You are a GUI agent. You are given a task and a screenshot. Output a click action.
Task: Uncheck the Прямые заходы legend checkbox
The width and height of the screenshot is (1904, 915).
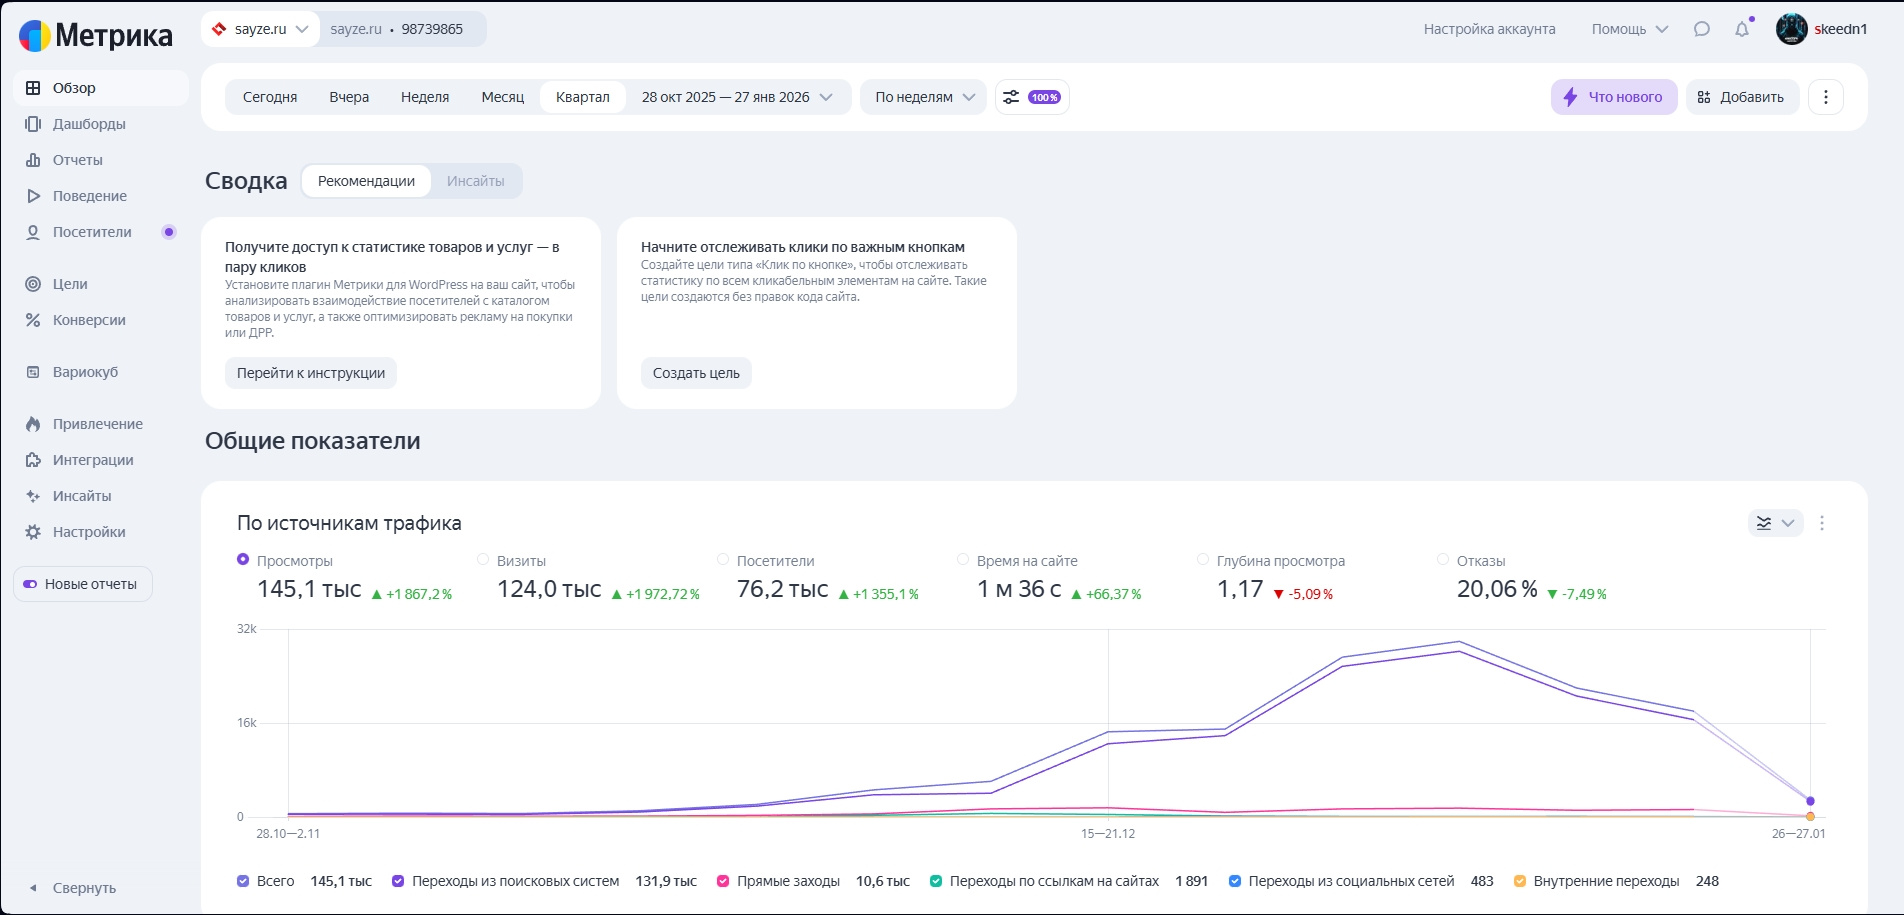click(x=723, y=881)
